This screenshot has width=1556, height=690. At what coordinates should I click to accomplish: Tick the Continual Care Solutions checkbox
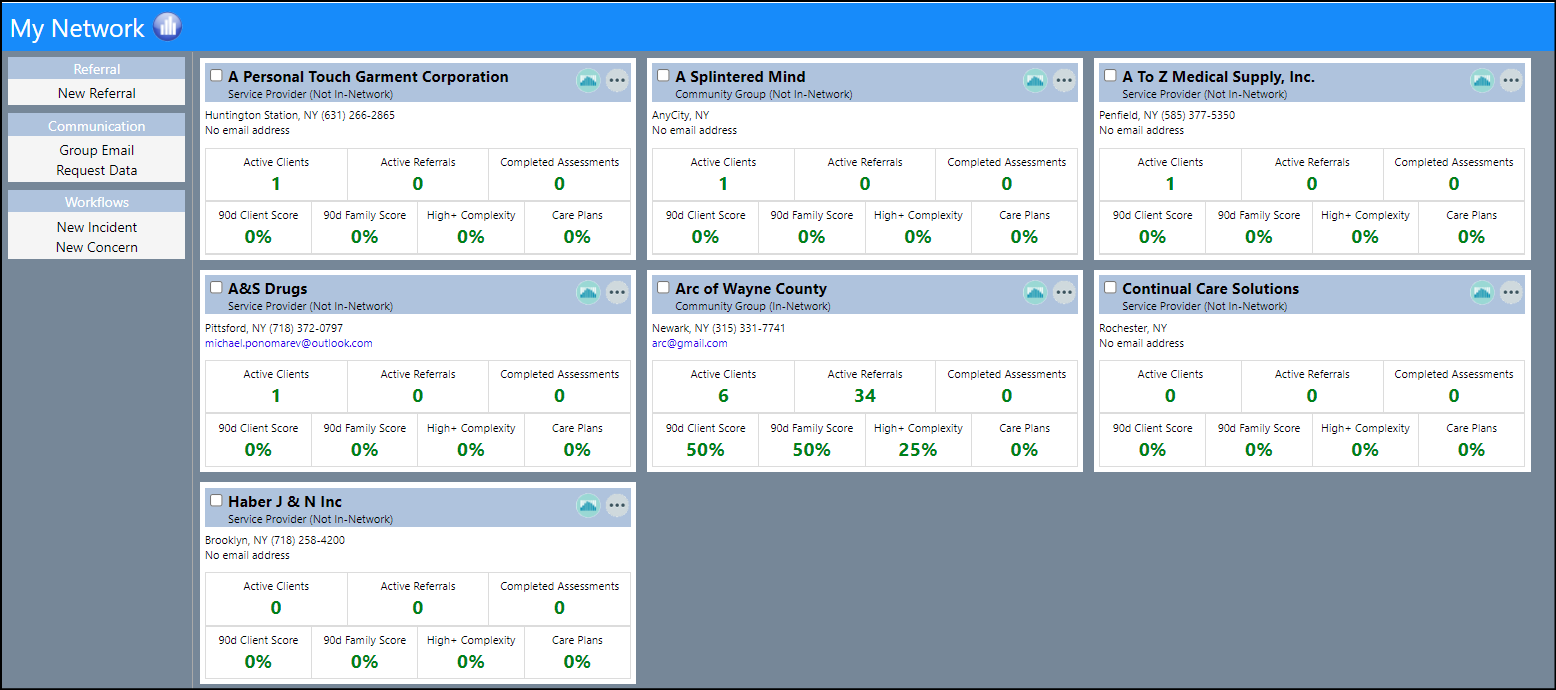pyautogui.click(x=1110, y=287)
